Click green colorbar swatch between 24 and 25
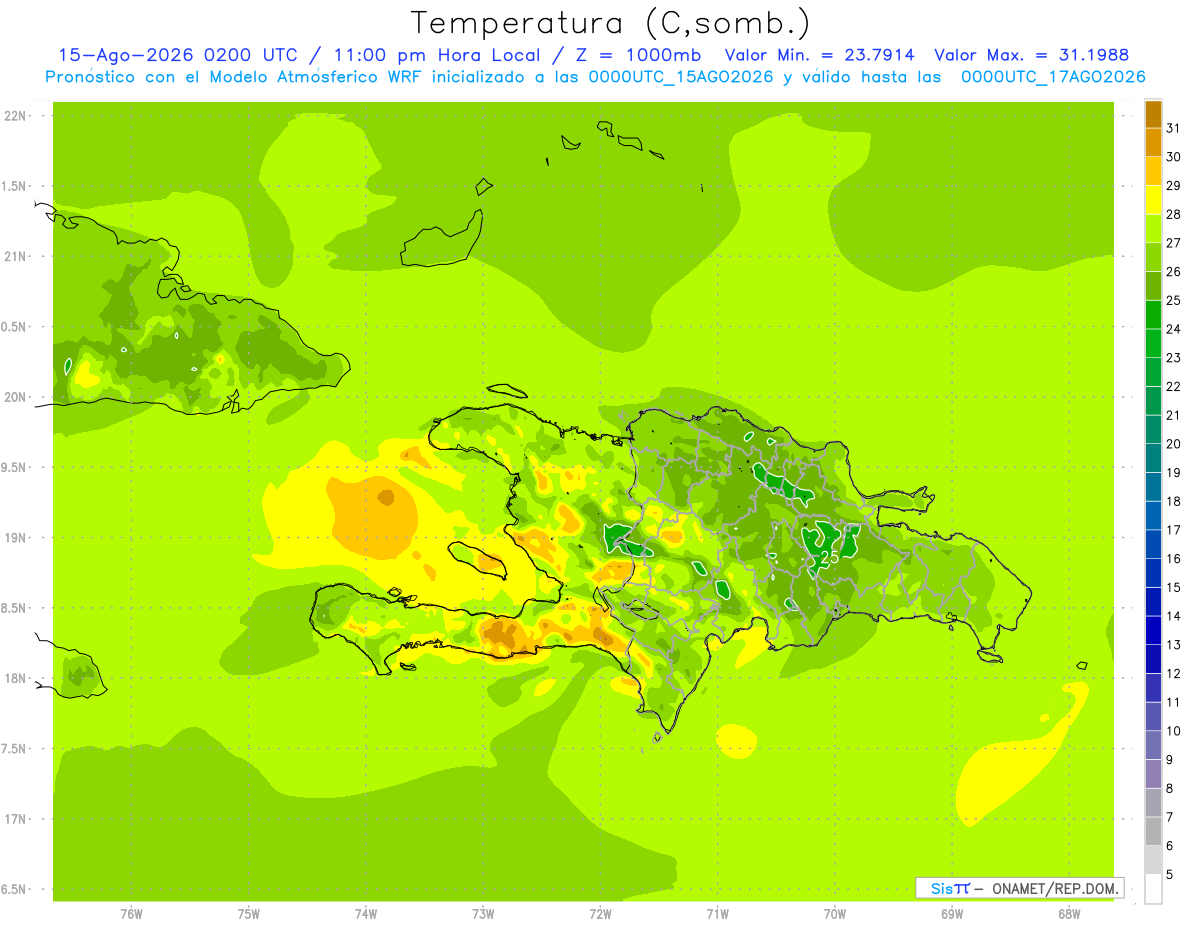The width and height of the screenshot is (1200, 927). coord(1153,314)
